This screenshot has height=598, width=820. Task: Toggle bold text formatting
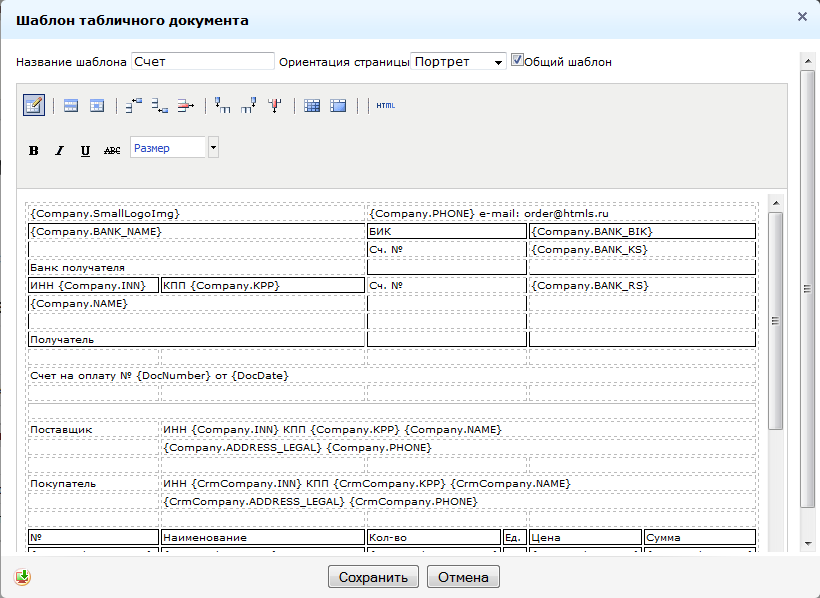coord(34,150)
